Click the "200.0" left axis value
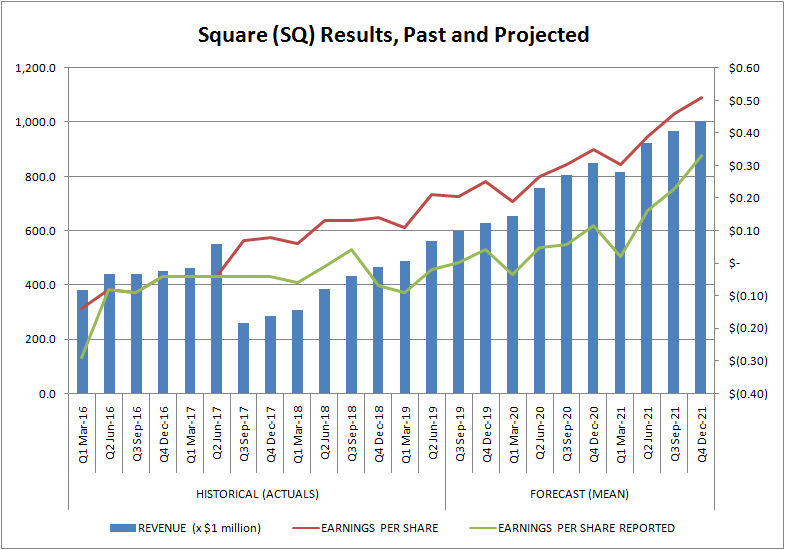The height and width of the screenshot is (550, 785). pos(40,339)
